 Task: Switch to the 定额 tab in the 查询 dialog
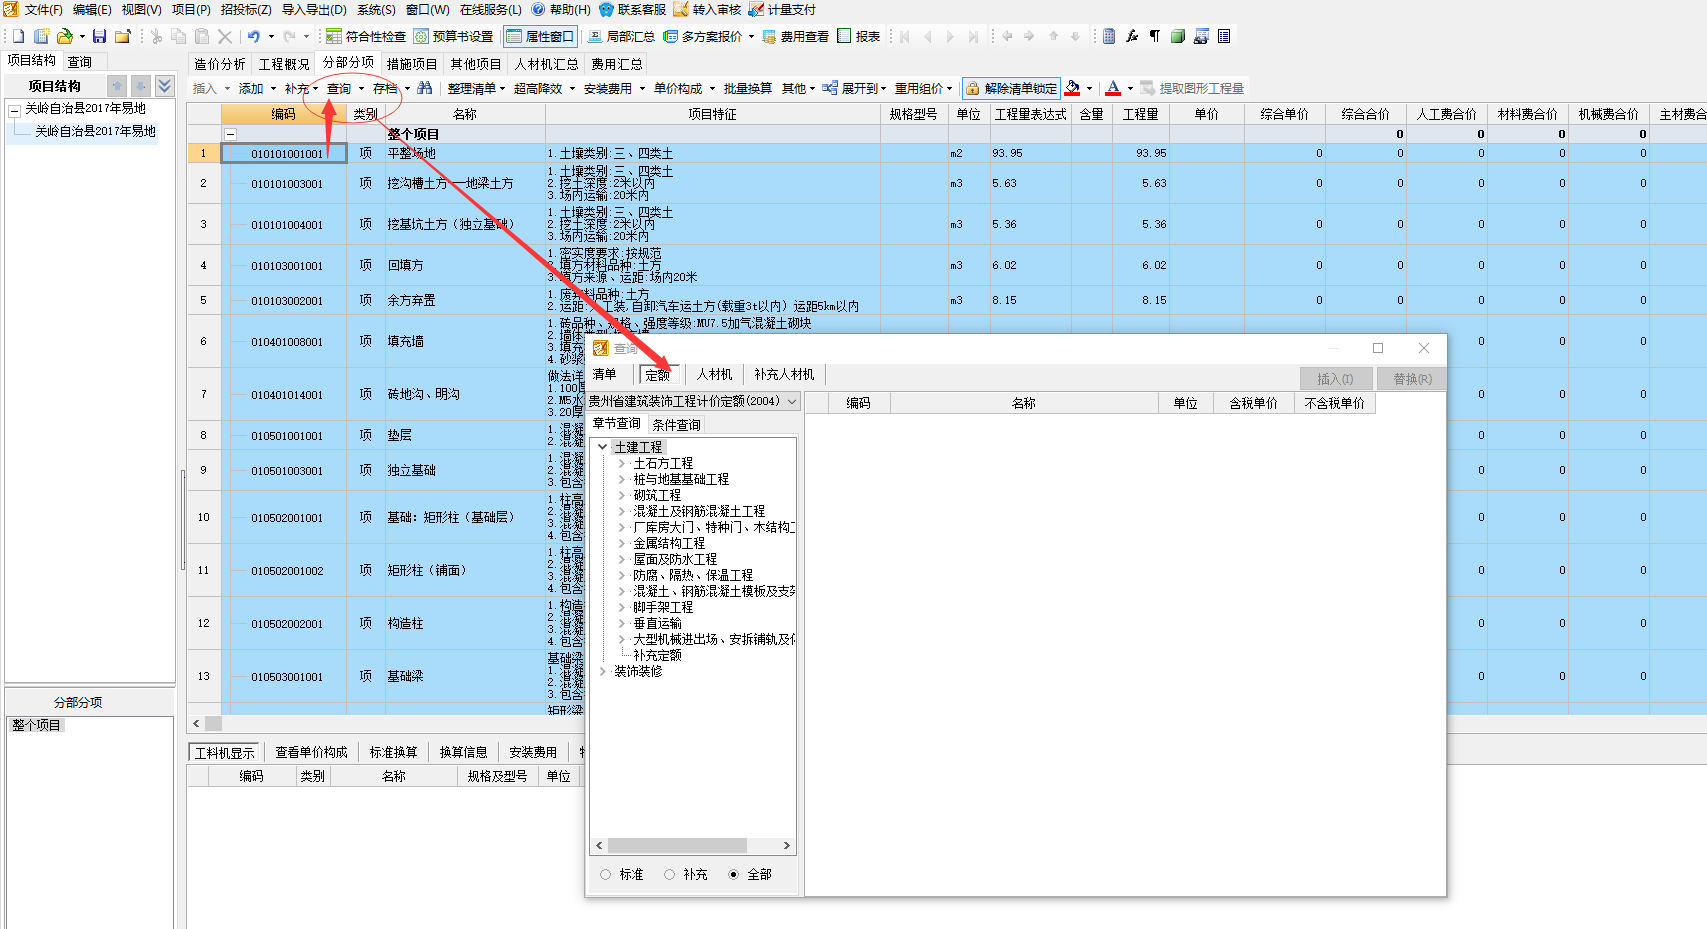click(x=658, y=375)
